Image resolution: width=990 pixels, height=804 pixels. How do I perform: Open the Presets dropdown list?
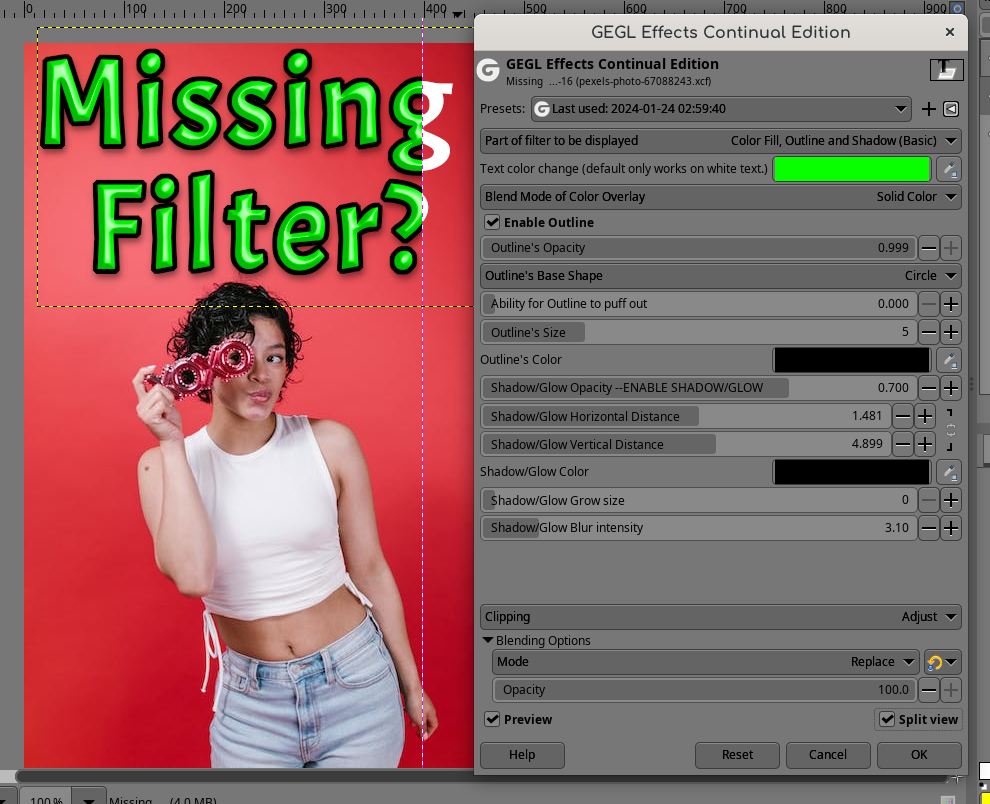pyautogui.click(x=721, y=109)
